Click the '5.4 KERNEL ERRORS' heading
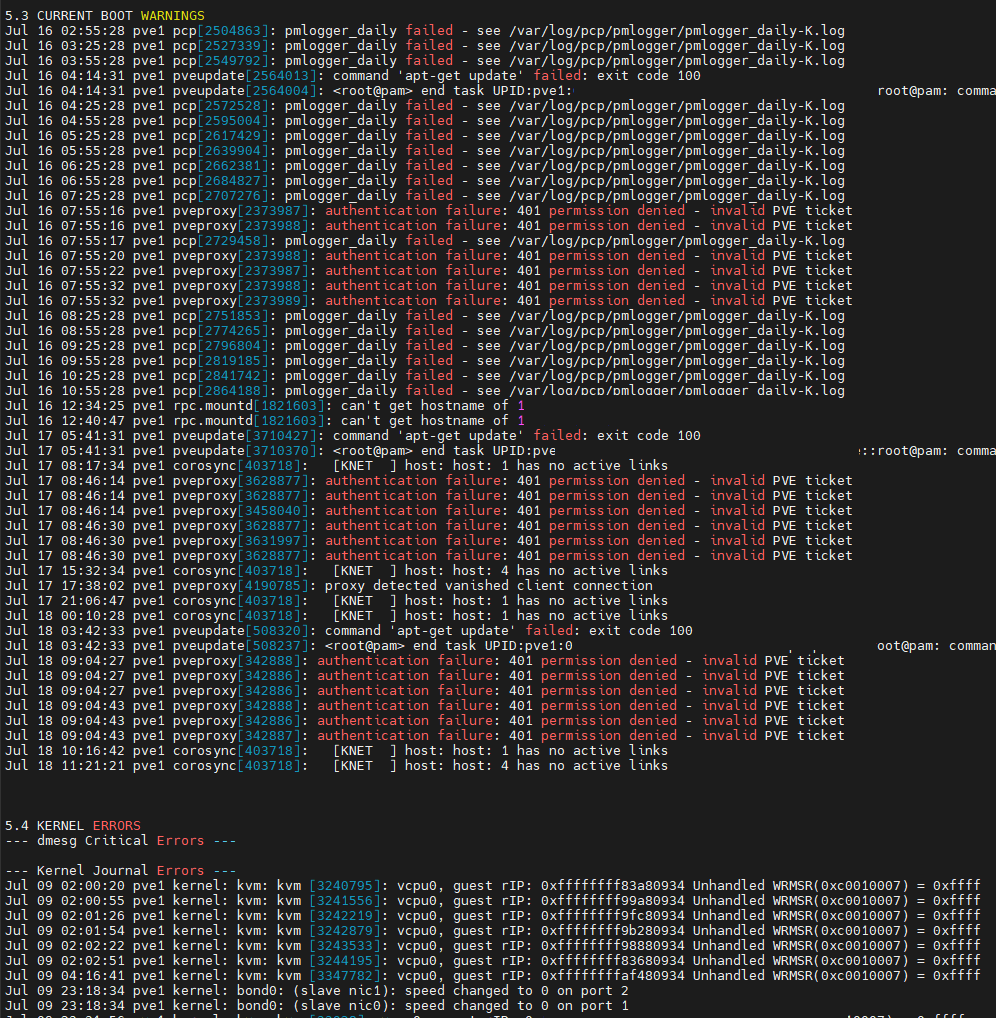This screenshot has height=1018, width=996. pyautogui.click(x=73, y=826)
